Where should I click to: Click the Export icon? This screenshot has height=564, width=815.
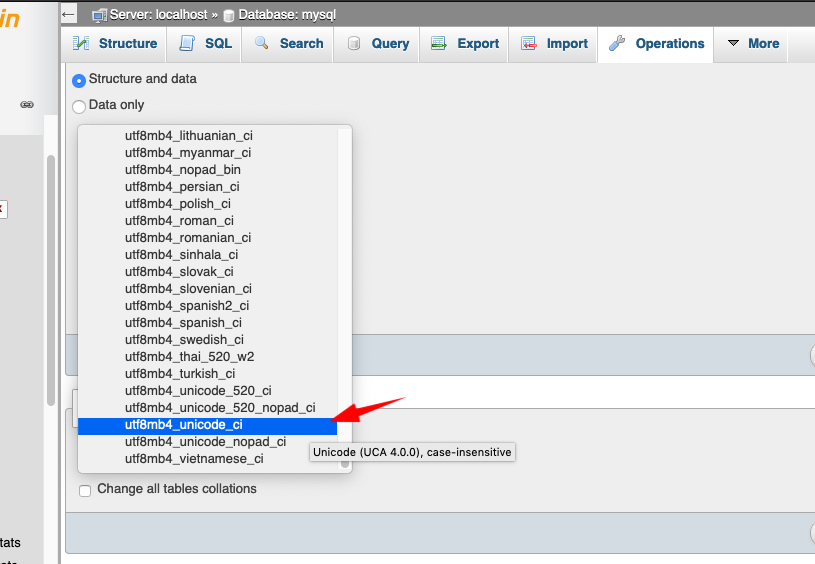coord(439,43)
